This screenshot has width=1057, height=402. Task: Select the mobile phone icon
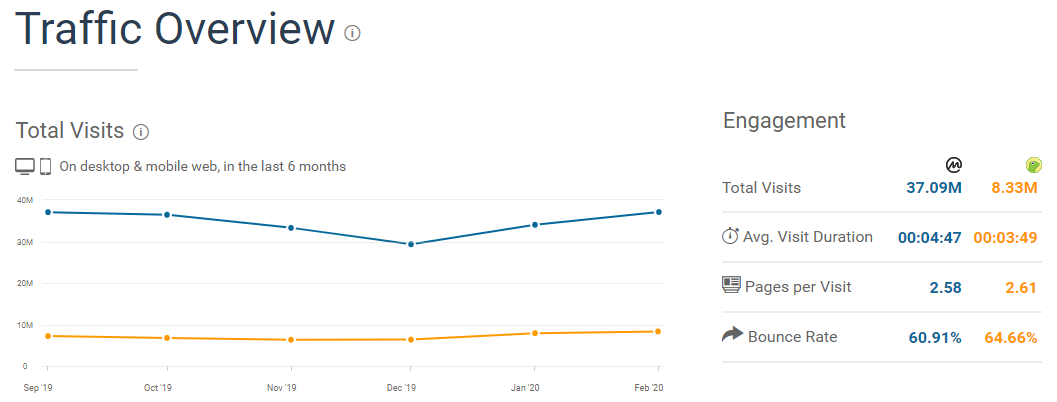tap(46, 166)
